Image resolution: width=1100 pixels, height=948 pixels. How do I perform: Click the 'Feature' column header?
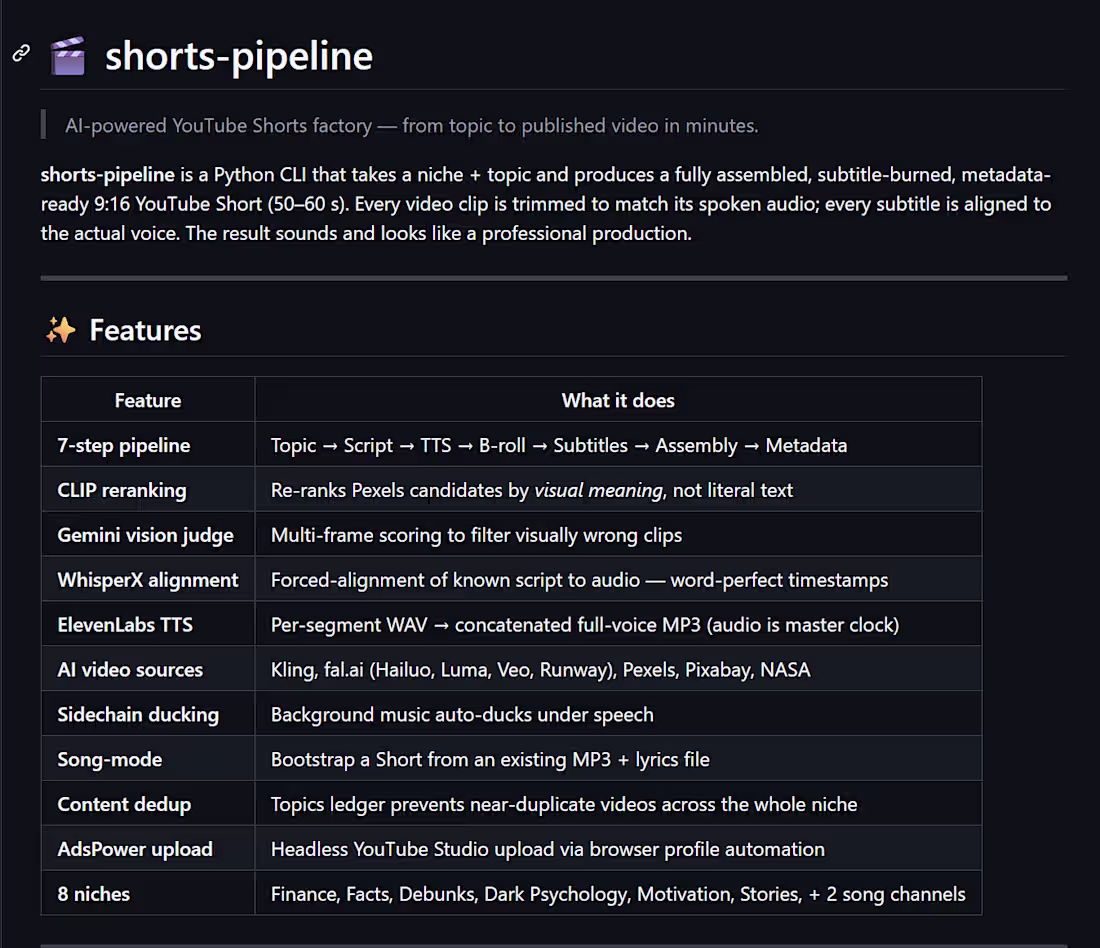click(148, 400)
